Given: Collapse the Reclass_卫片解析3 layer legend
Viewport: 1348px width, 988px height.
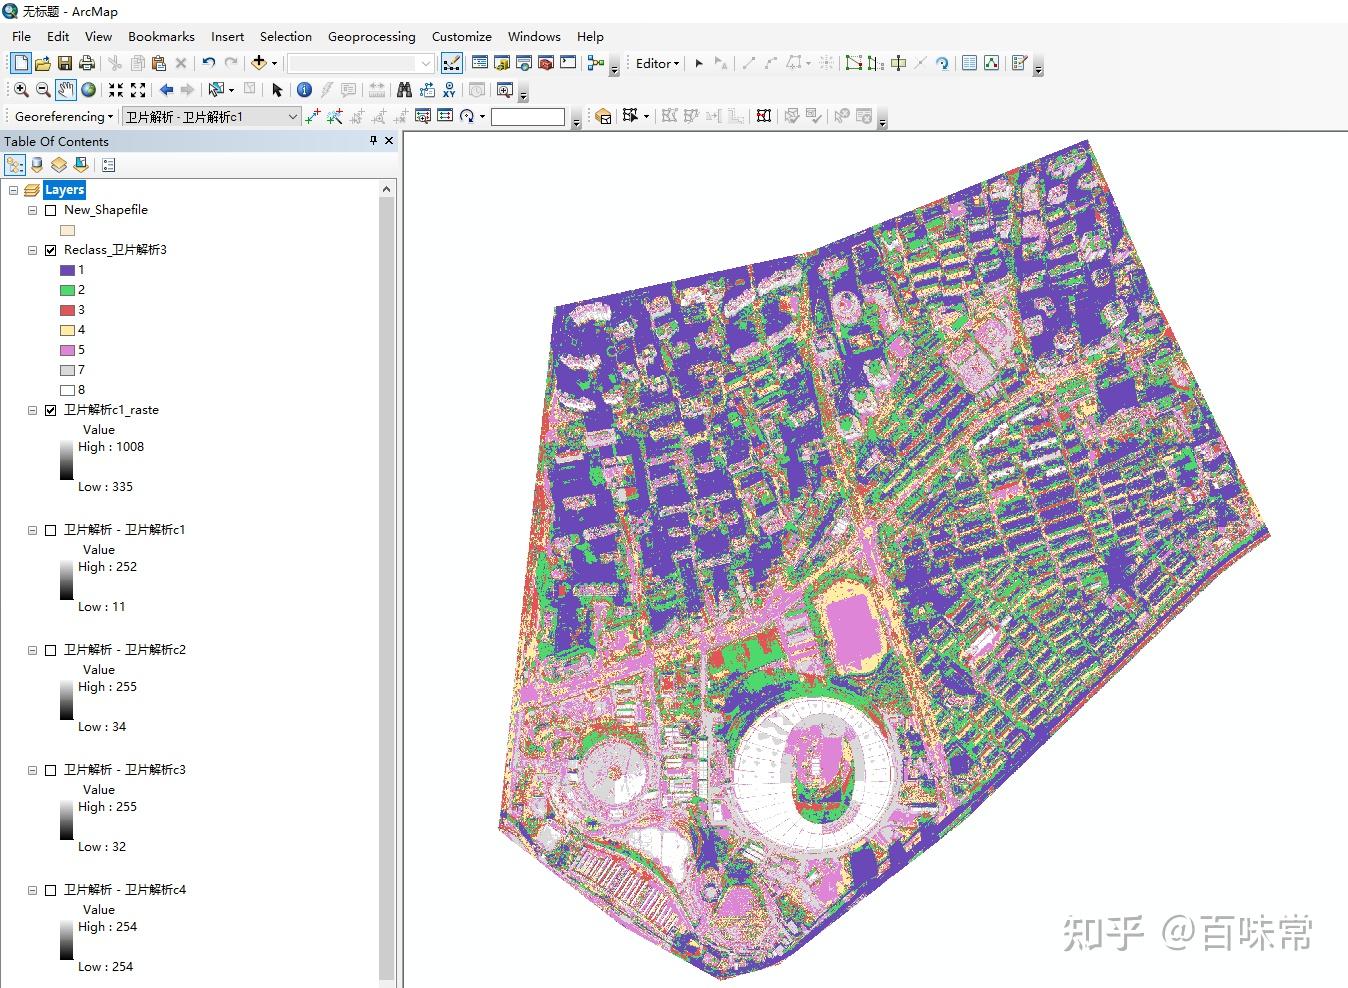Looking at the screenshot, I should 33,250.
